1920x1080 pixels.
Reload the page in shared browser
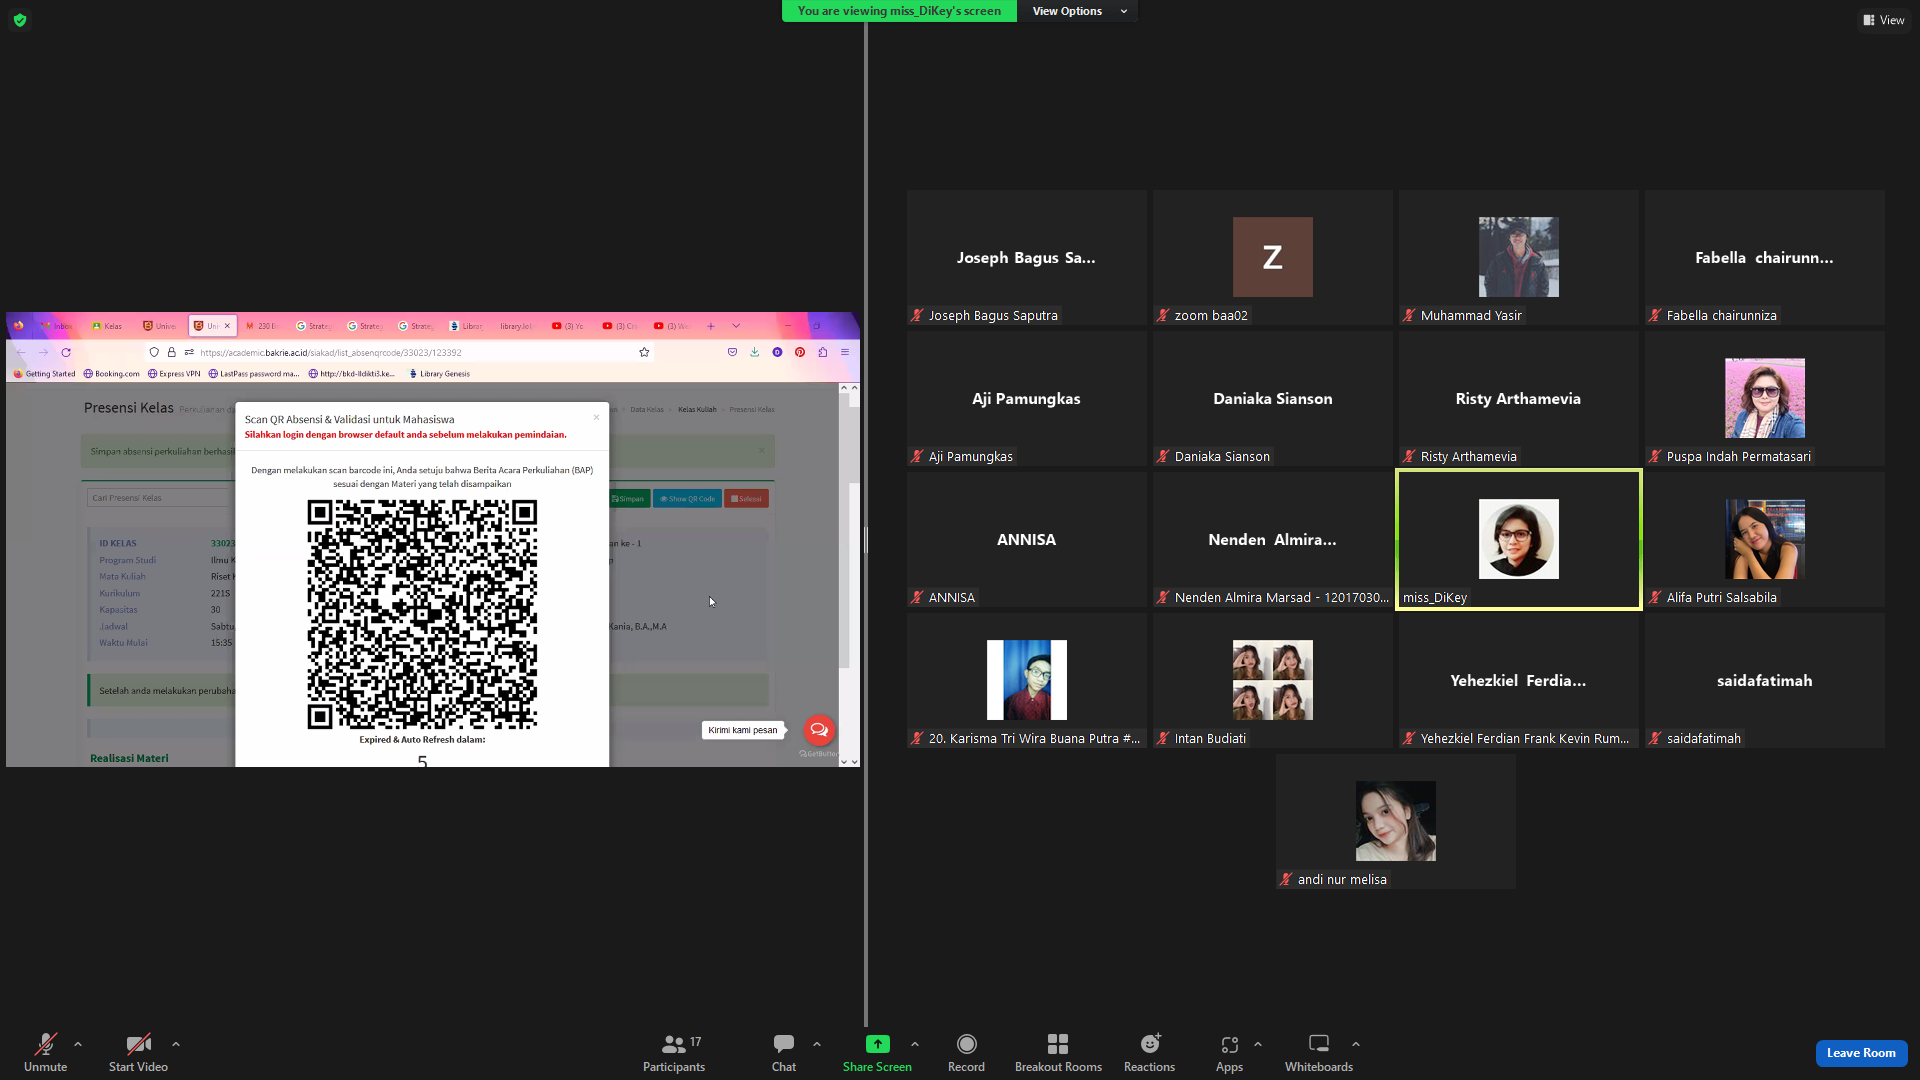pyautogui.click(x=66, y=352)
